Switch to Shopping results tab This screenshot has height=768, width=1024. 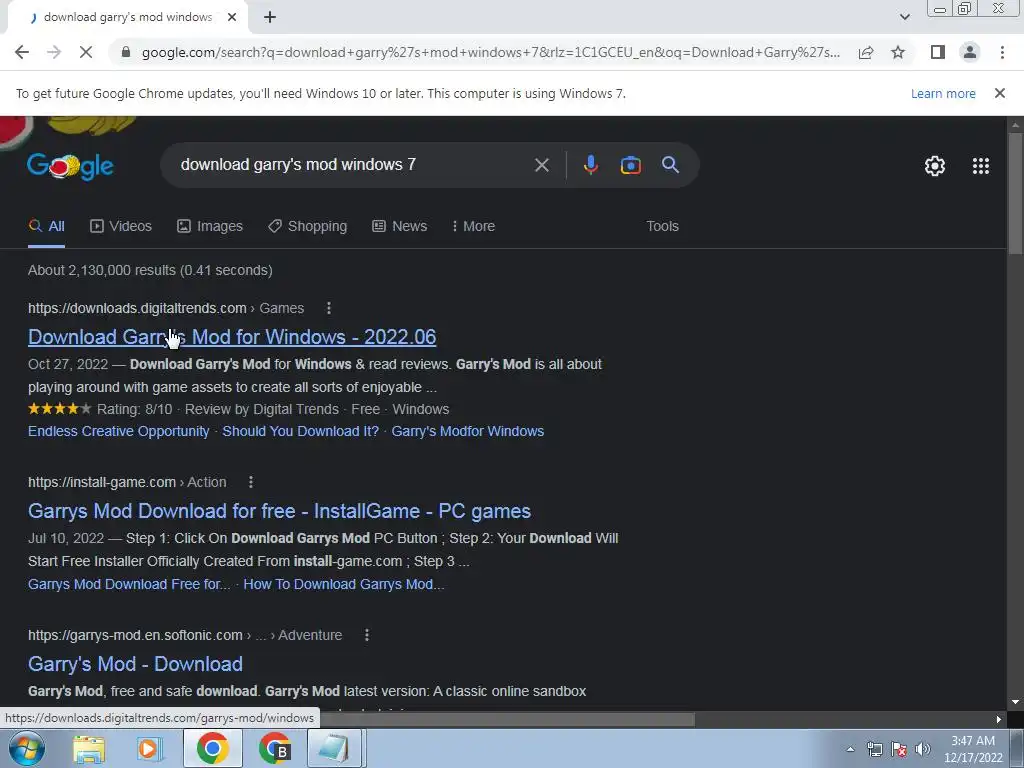click(x=308, y=227)
